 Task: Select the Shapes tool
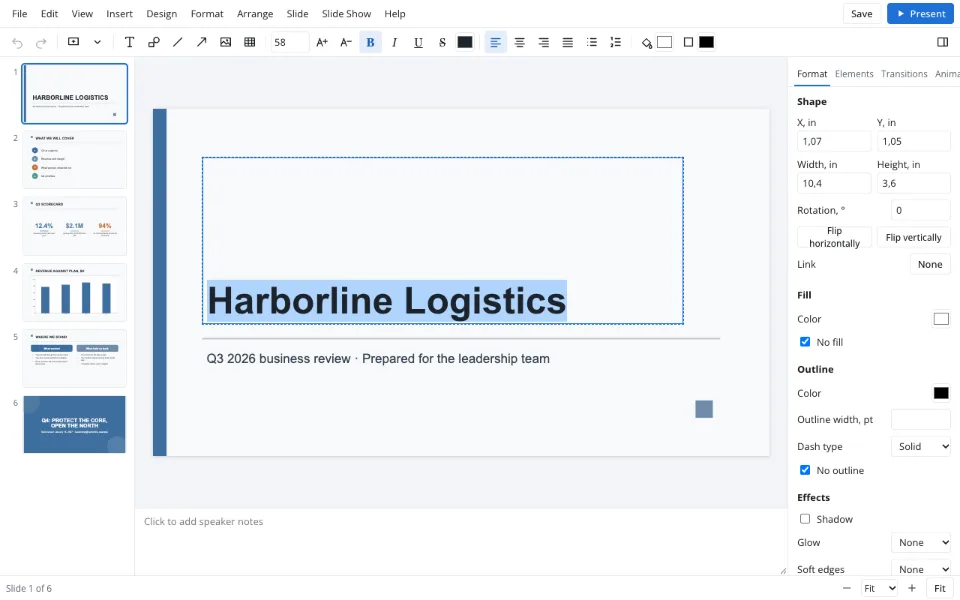(154, 42)
